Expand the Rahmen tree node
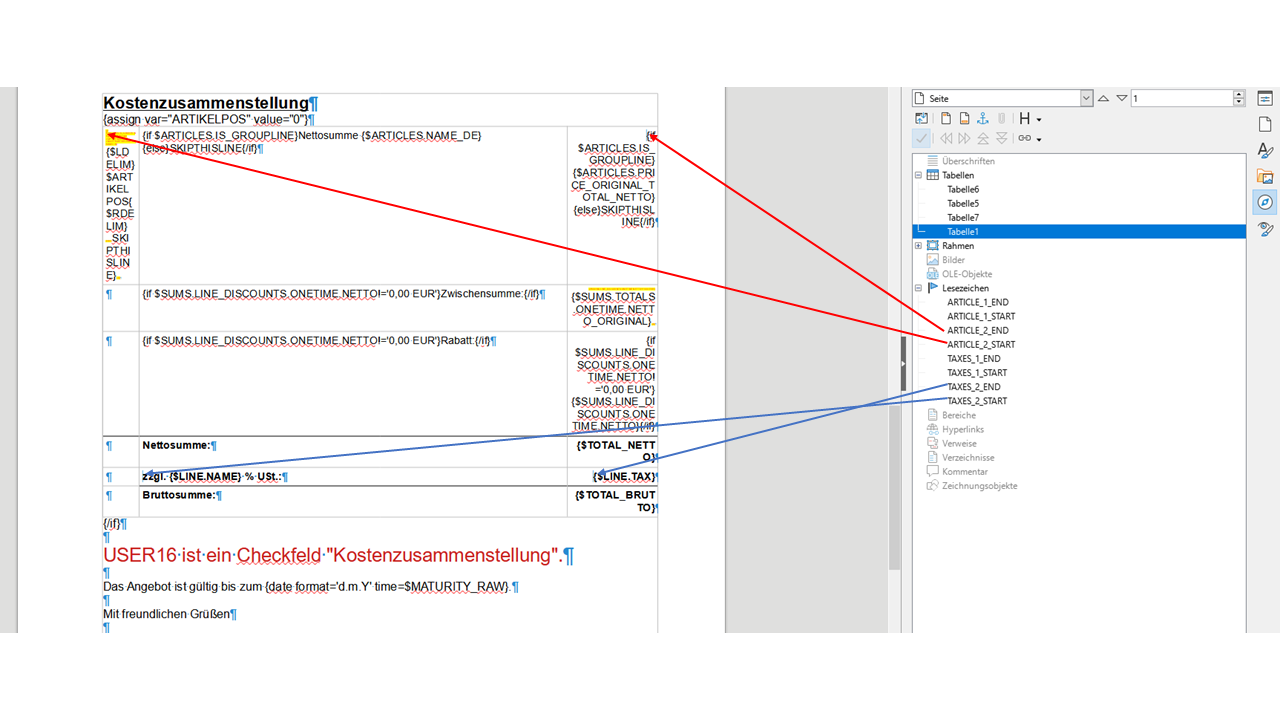 [x=918, y=245]
